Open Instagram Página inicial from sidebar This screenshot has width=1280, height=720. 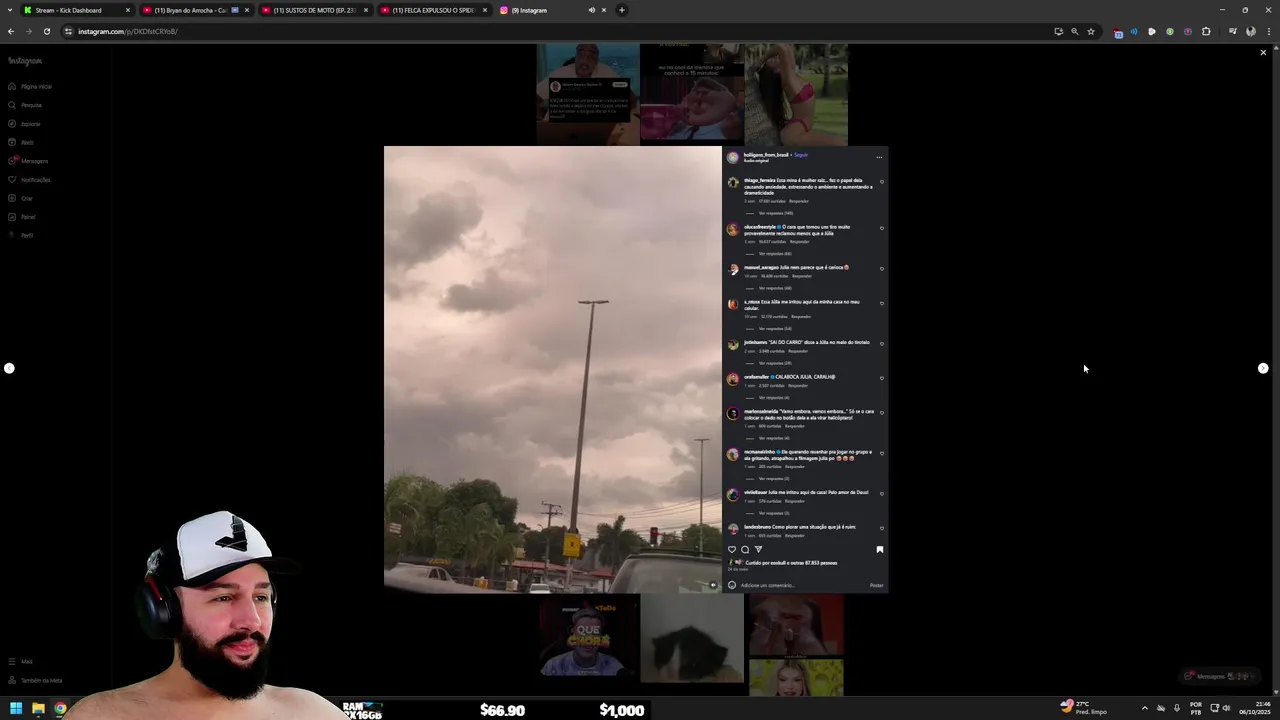[x=30, y=86]
